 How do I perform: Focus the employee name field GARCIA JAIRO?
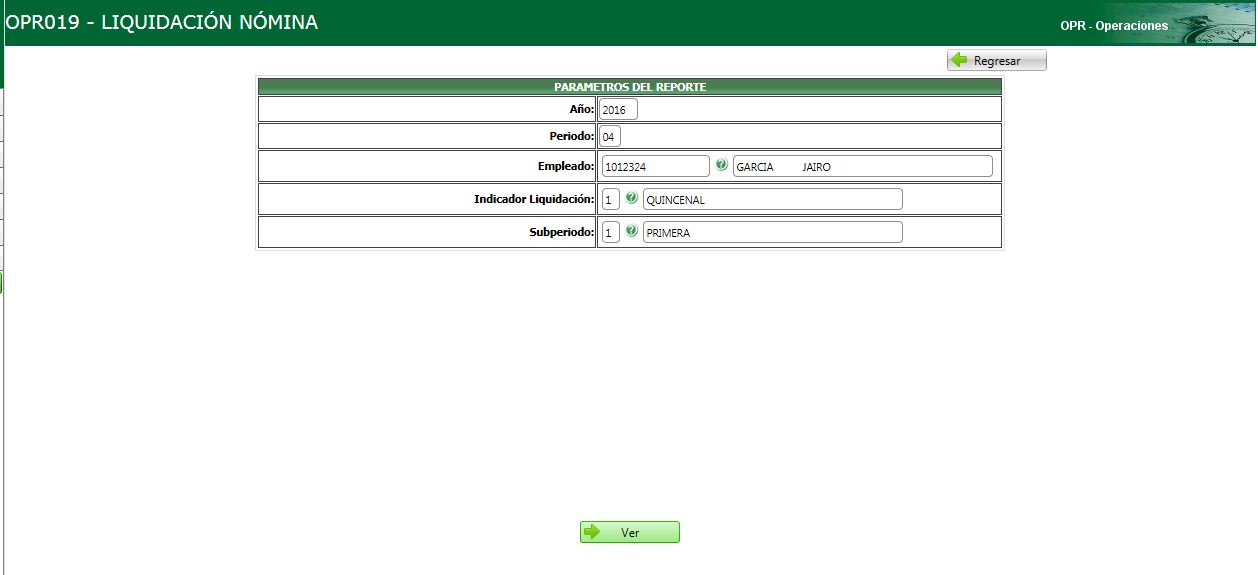click(x=863, y=166)
